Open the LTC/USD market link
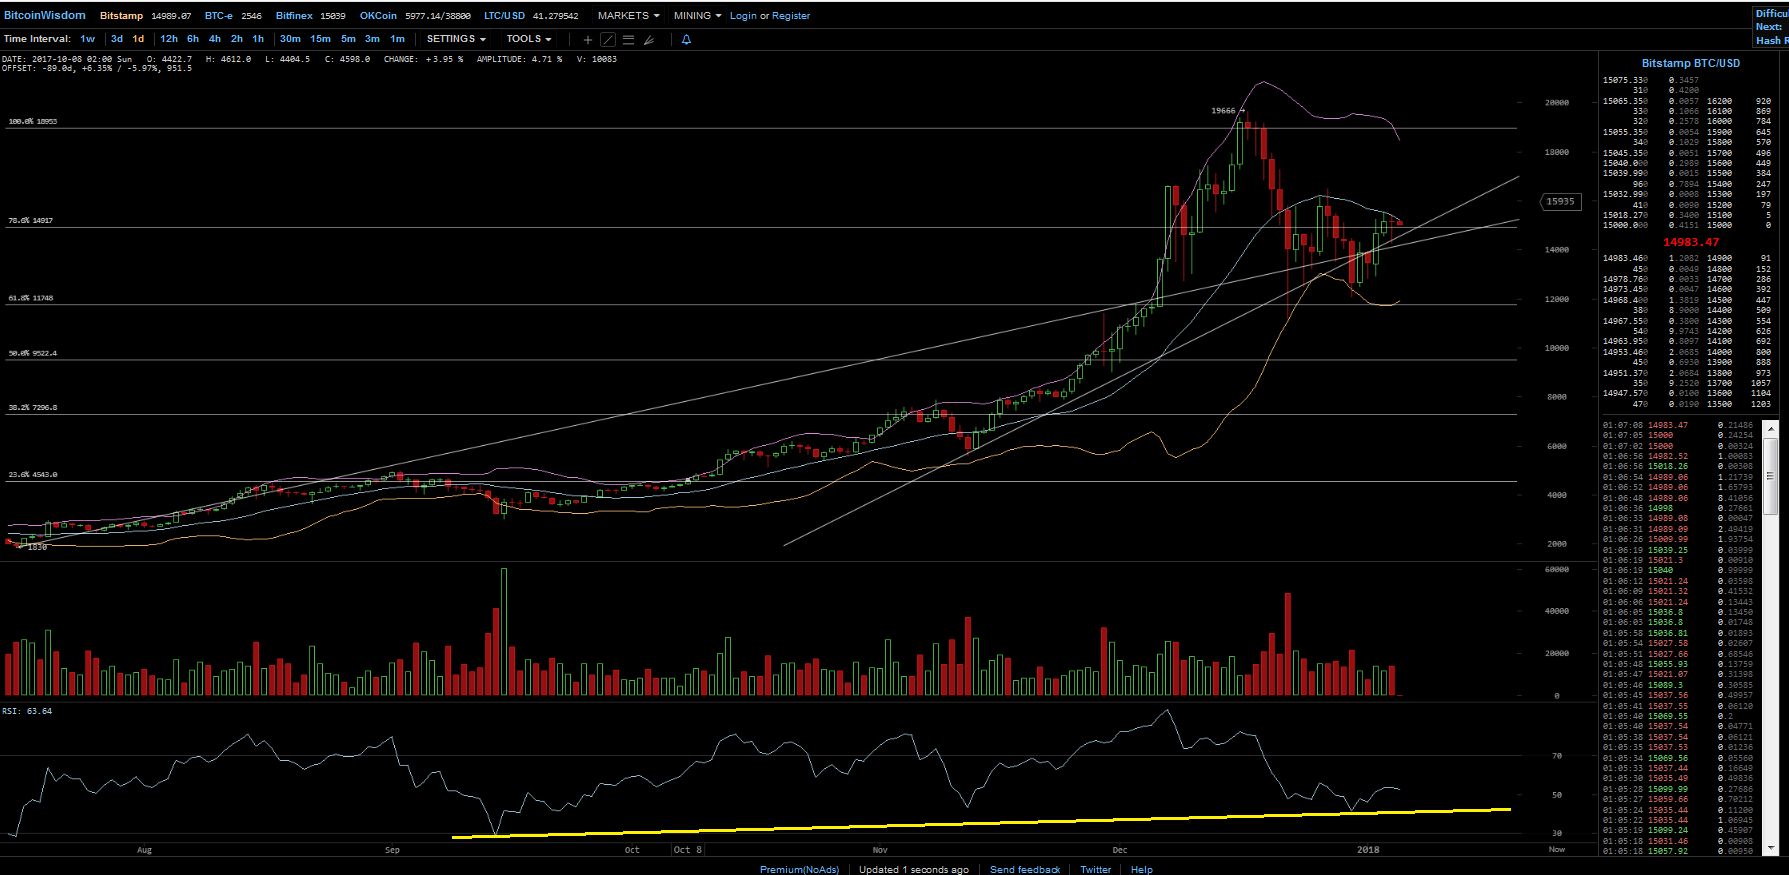 click(504, 16)
